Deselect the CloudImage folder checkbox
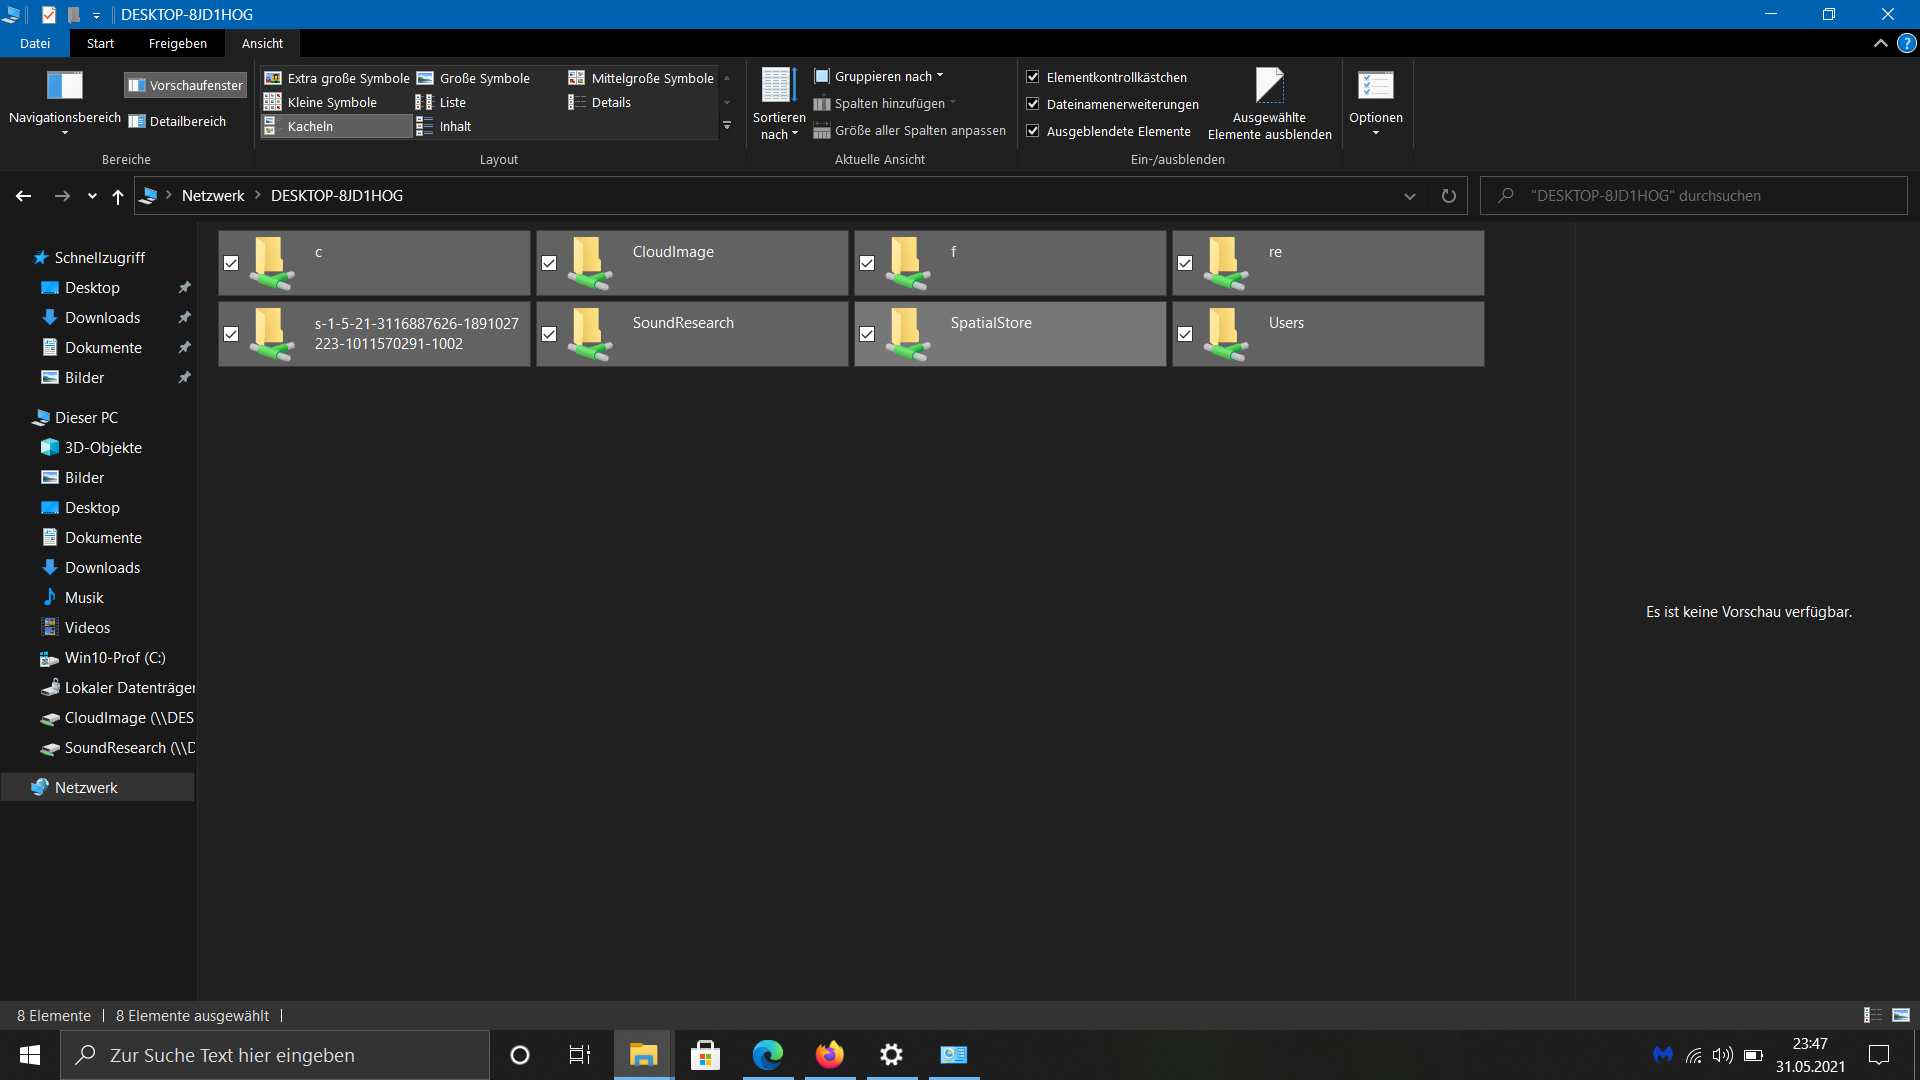This screenshot has width=1920, height=1080. pyautogui.click(x=549, y=263)
